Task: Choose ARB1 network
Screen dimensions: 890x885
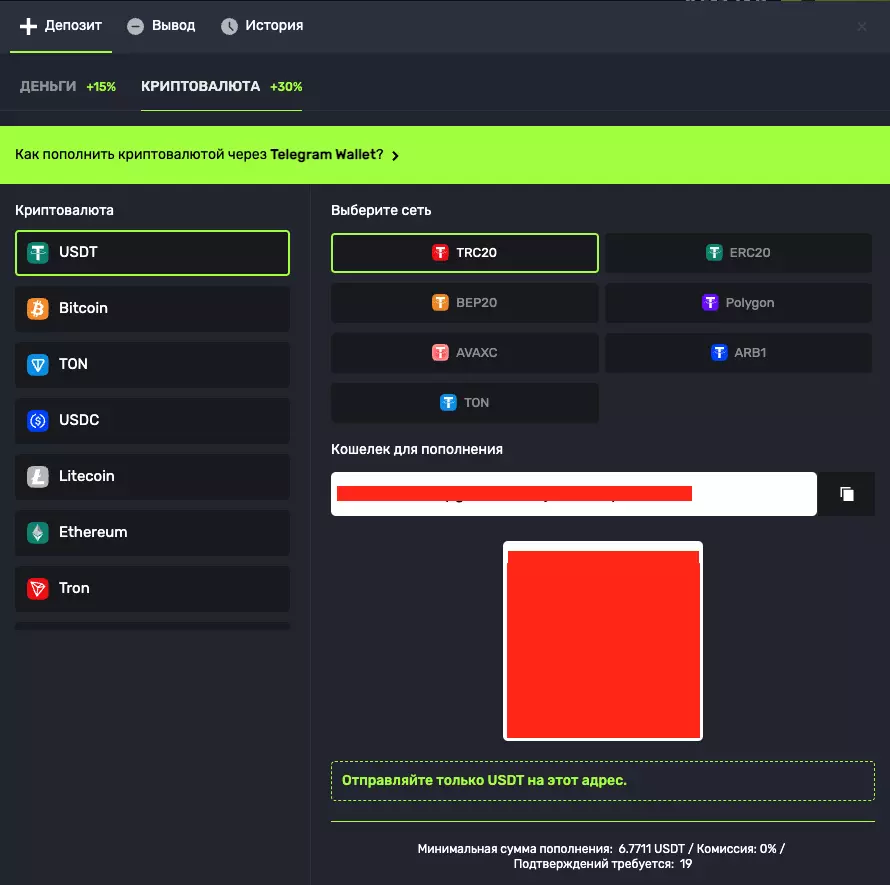Action: point(738,353)
